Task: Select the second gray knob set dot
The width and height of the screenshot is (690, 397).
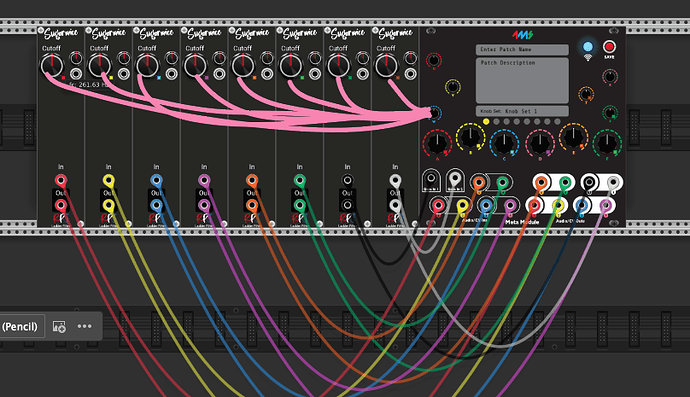Action: (x=506, y=121)
